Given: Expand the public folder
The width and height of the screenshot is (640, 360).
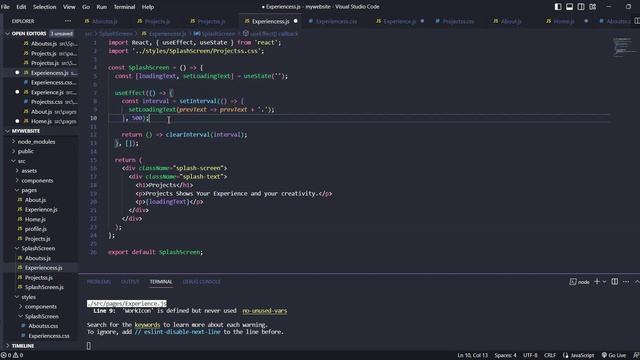Looking at the screenshot, I should tap(25, 151).
